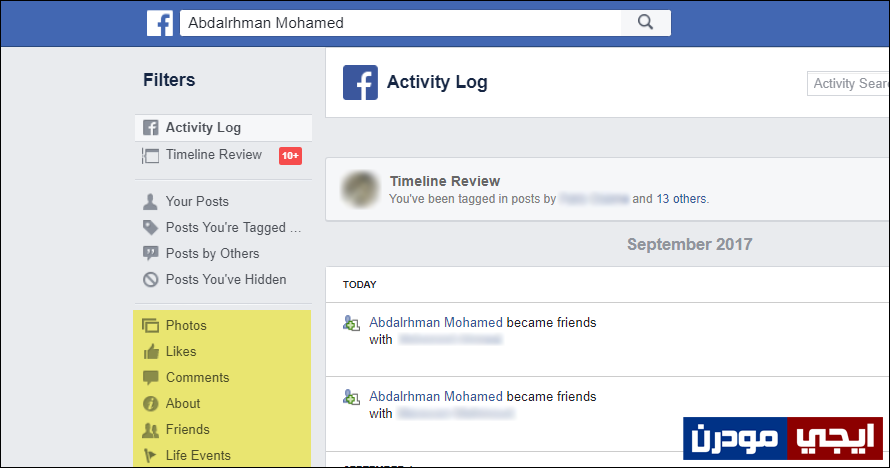Click the 10+ Timeline Review badge
Screen dimensions: 890x468
point(290,155)
